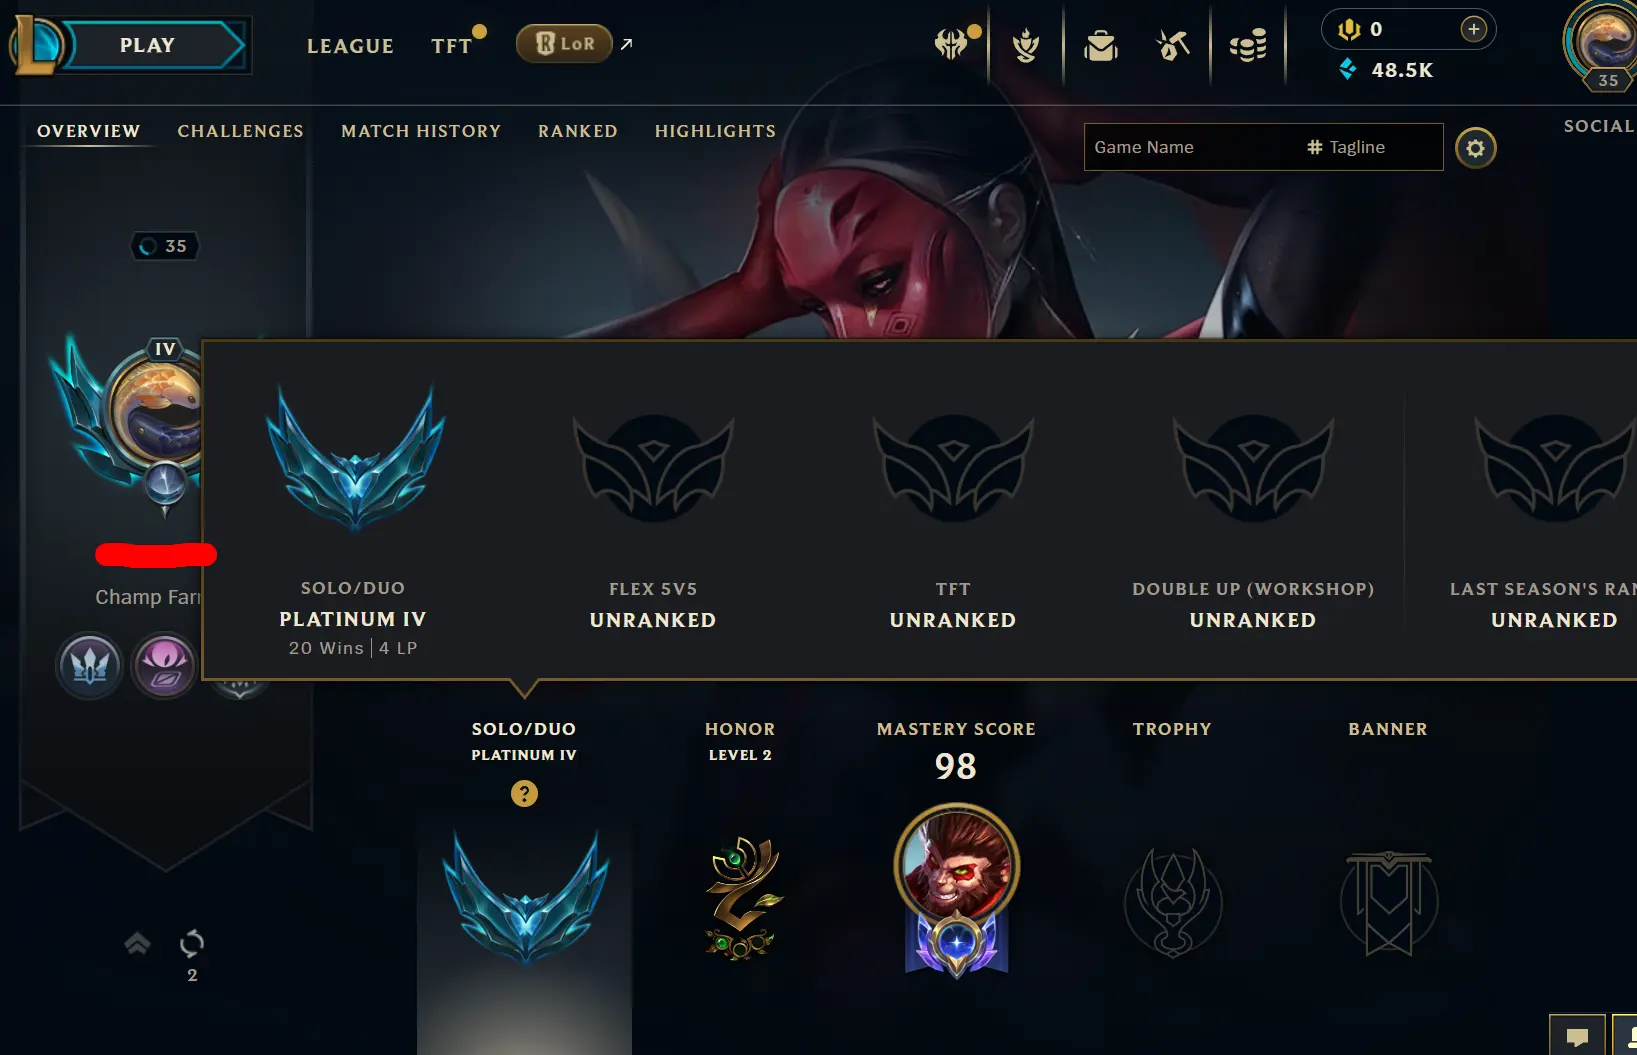The image size is (1637, 1055).
Task: Click the Game Name search field
Action: pyautogui.click(x=1190, y=147)
